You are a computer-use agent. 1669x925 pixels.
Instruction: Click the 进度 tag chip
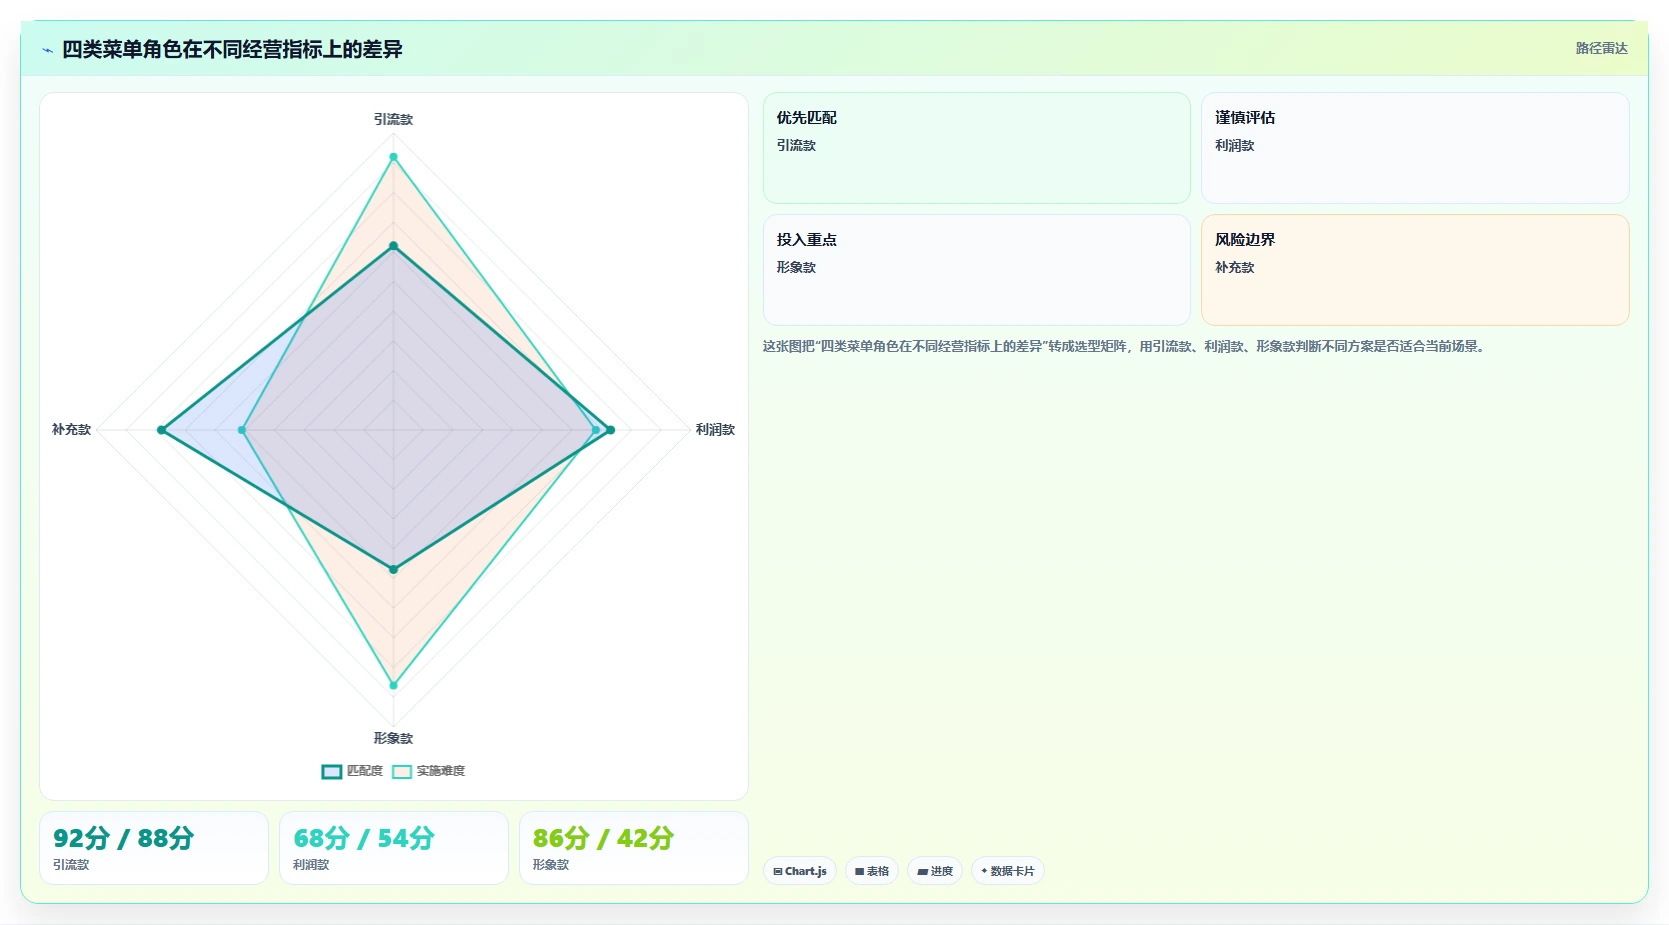pos(935,871)
